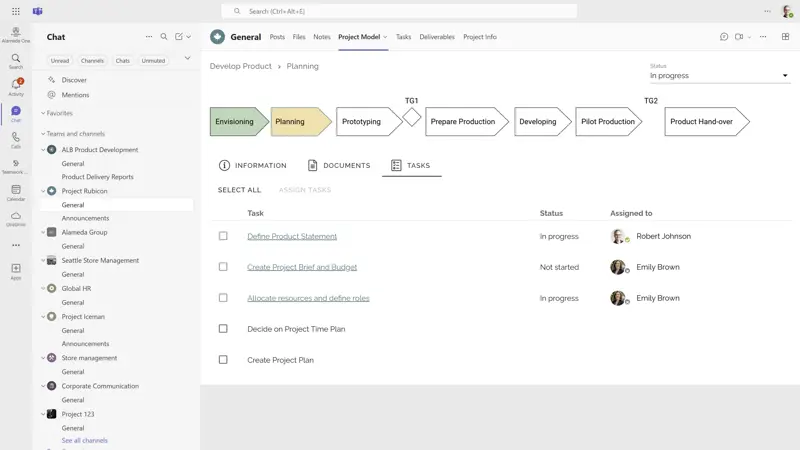The width and height of the screenshot is (800, 450).
Task: Start a new chat compose icon
Action: coord(179,37)
